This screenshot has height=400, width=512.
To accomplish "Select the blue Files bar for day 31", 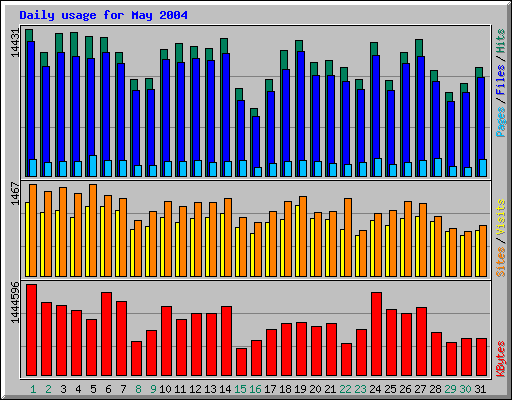I will [481, 118].
